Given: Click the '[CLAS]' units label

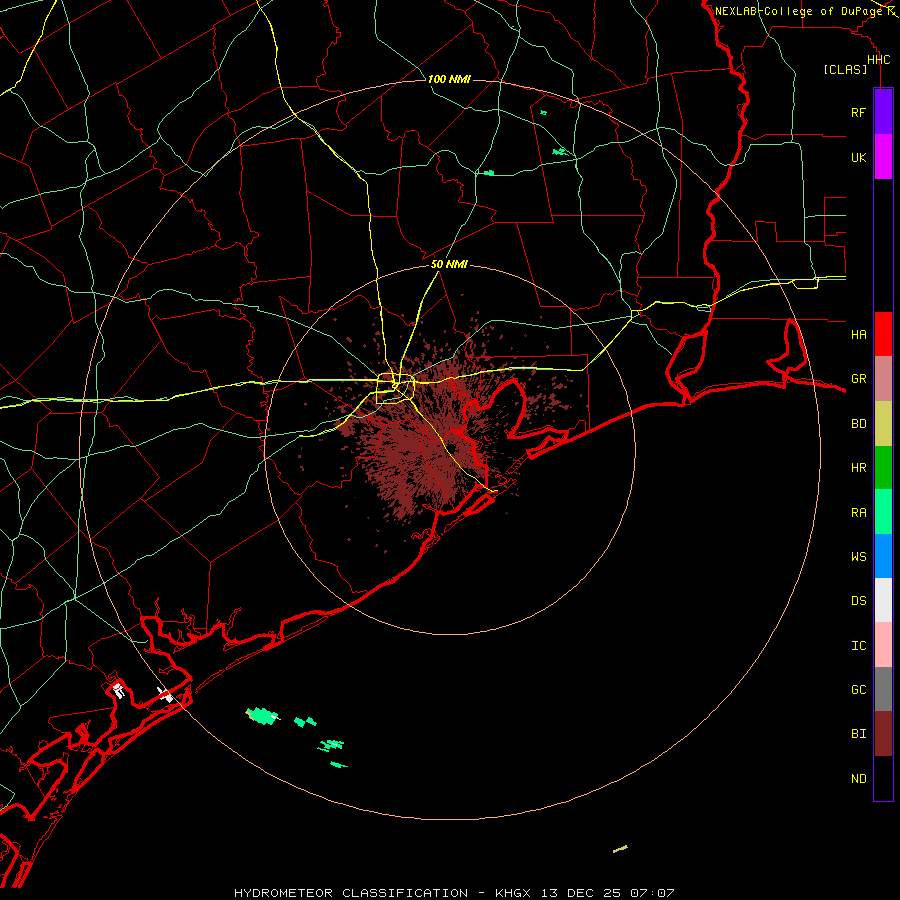Looking at the screenshot, I should 845,69.
